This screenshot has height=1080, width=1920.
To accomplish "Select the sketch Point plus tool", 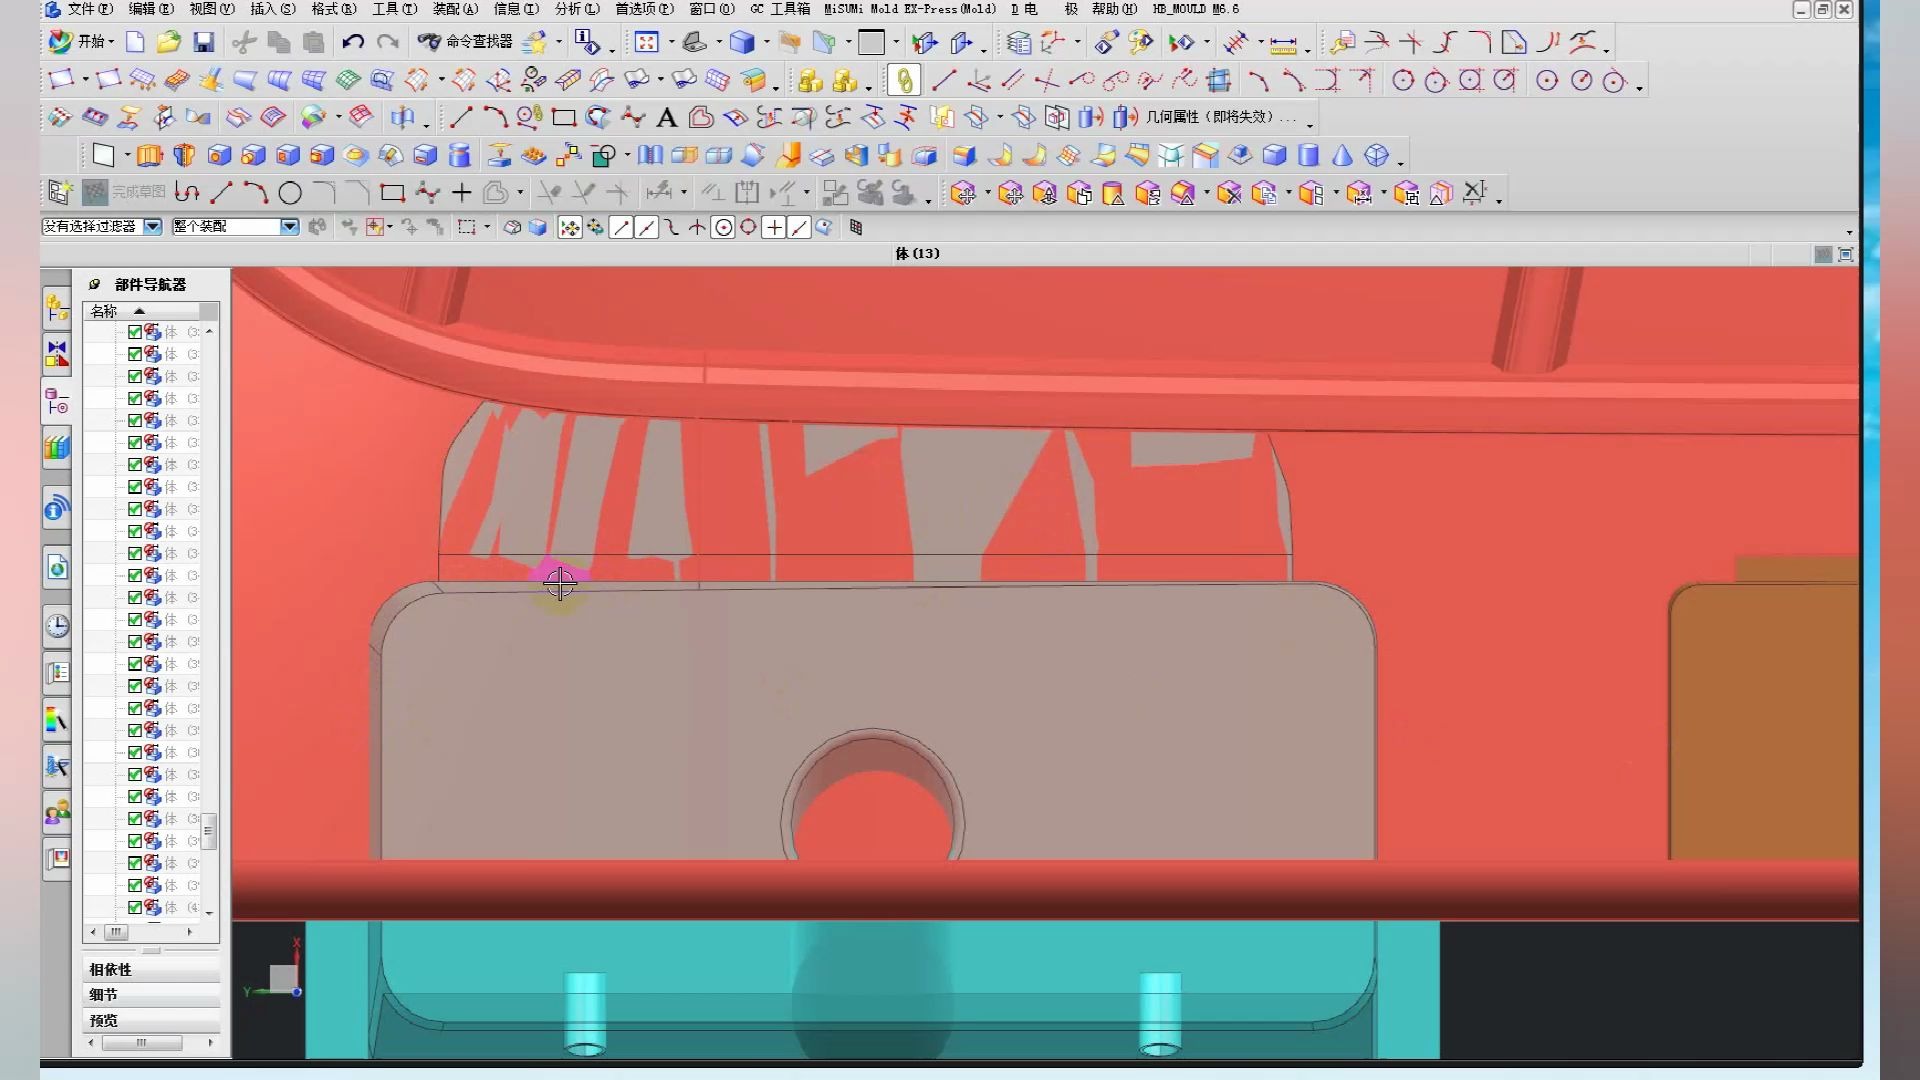I will point(461,193).
